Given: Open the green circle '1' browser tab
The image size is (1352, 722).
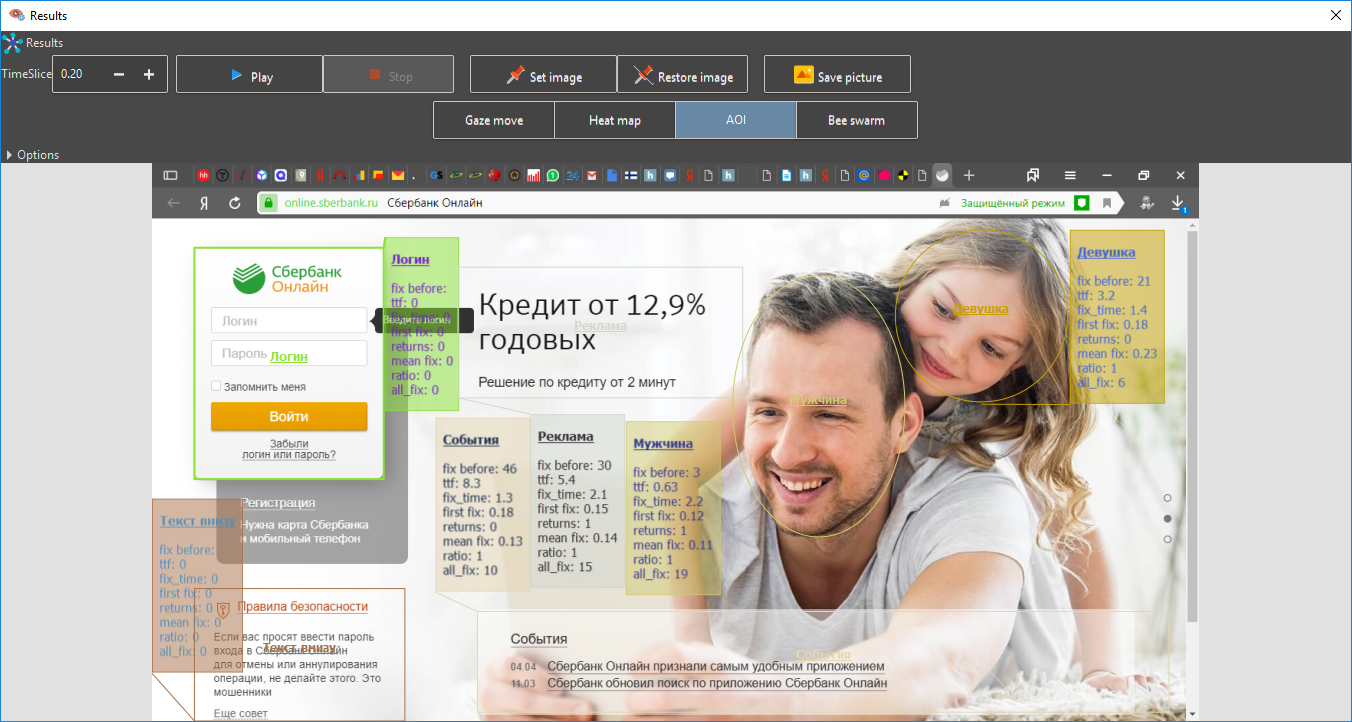Looking at the screenshot, I should pos(553,175).
